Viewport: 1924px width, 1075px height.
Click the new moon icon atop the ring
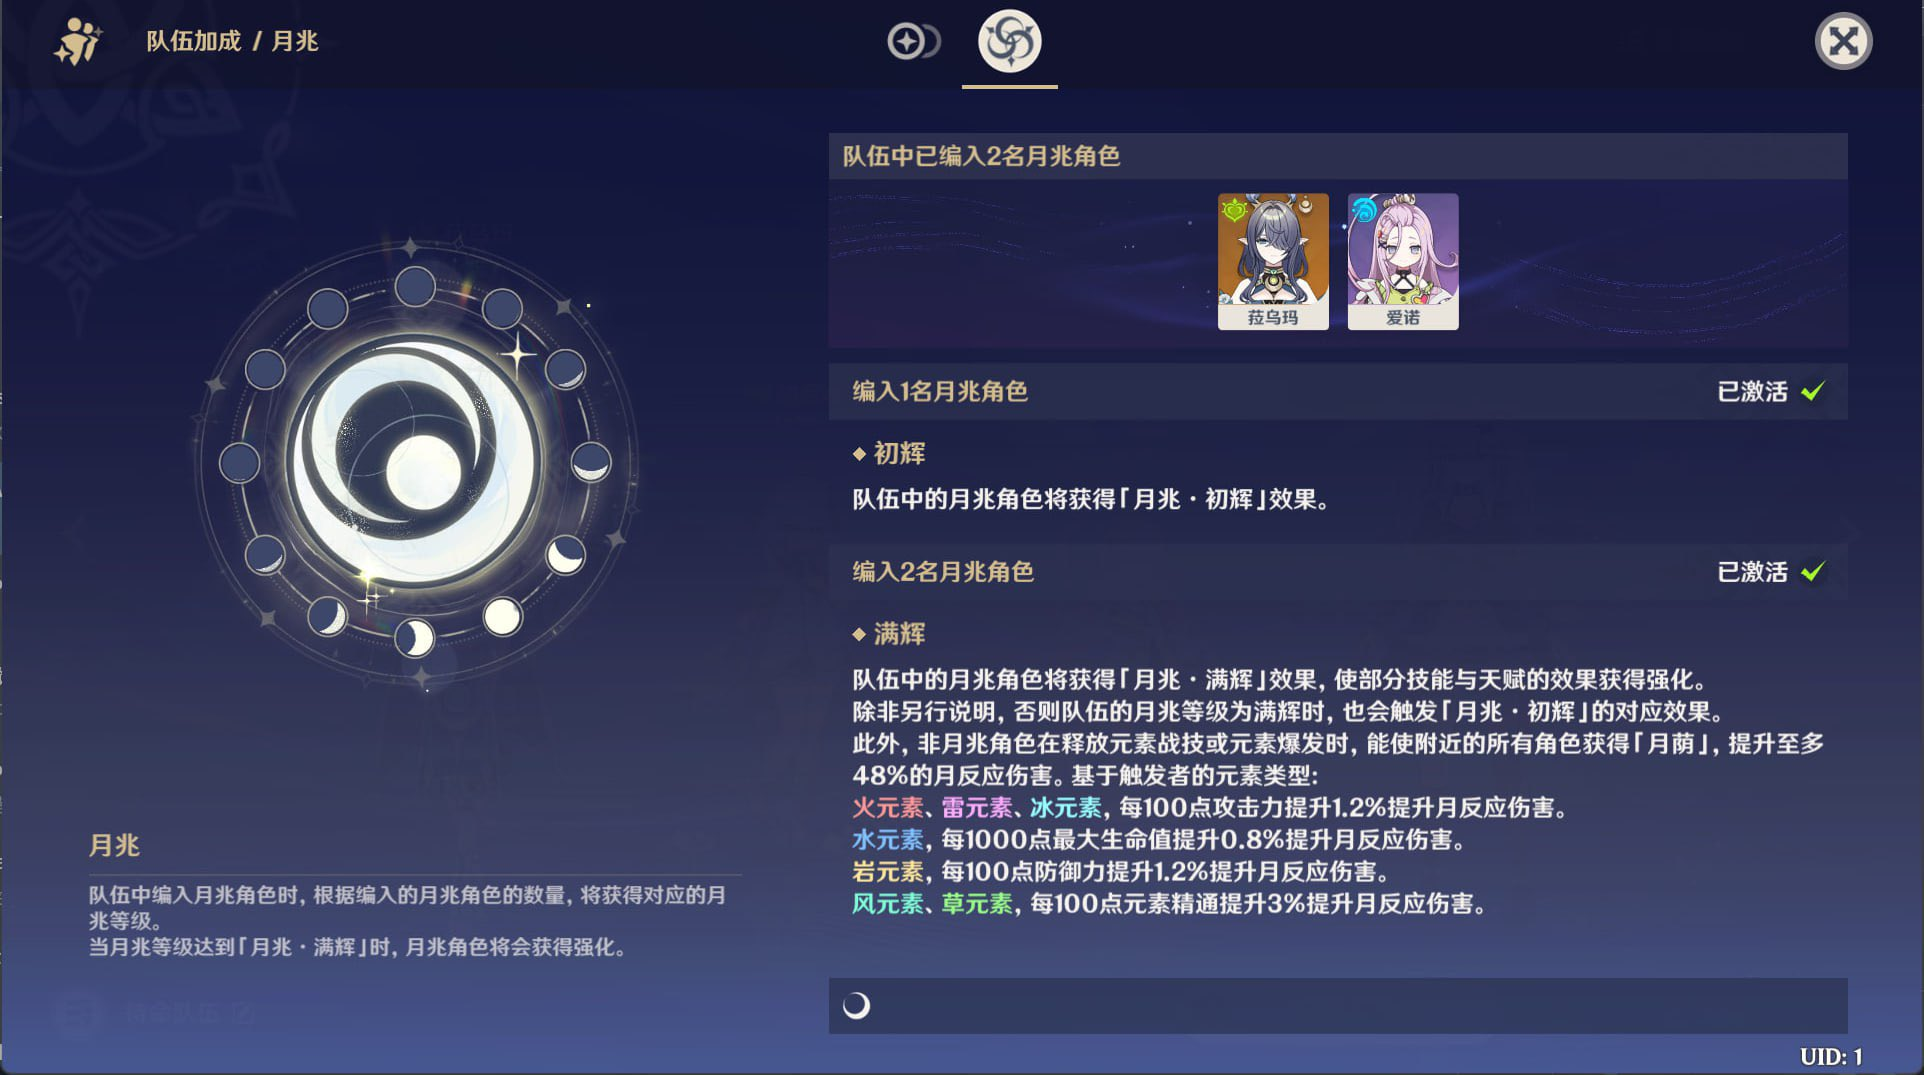pyautogui.click(x=415, y=287)
